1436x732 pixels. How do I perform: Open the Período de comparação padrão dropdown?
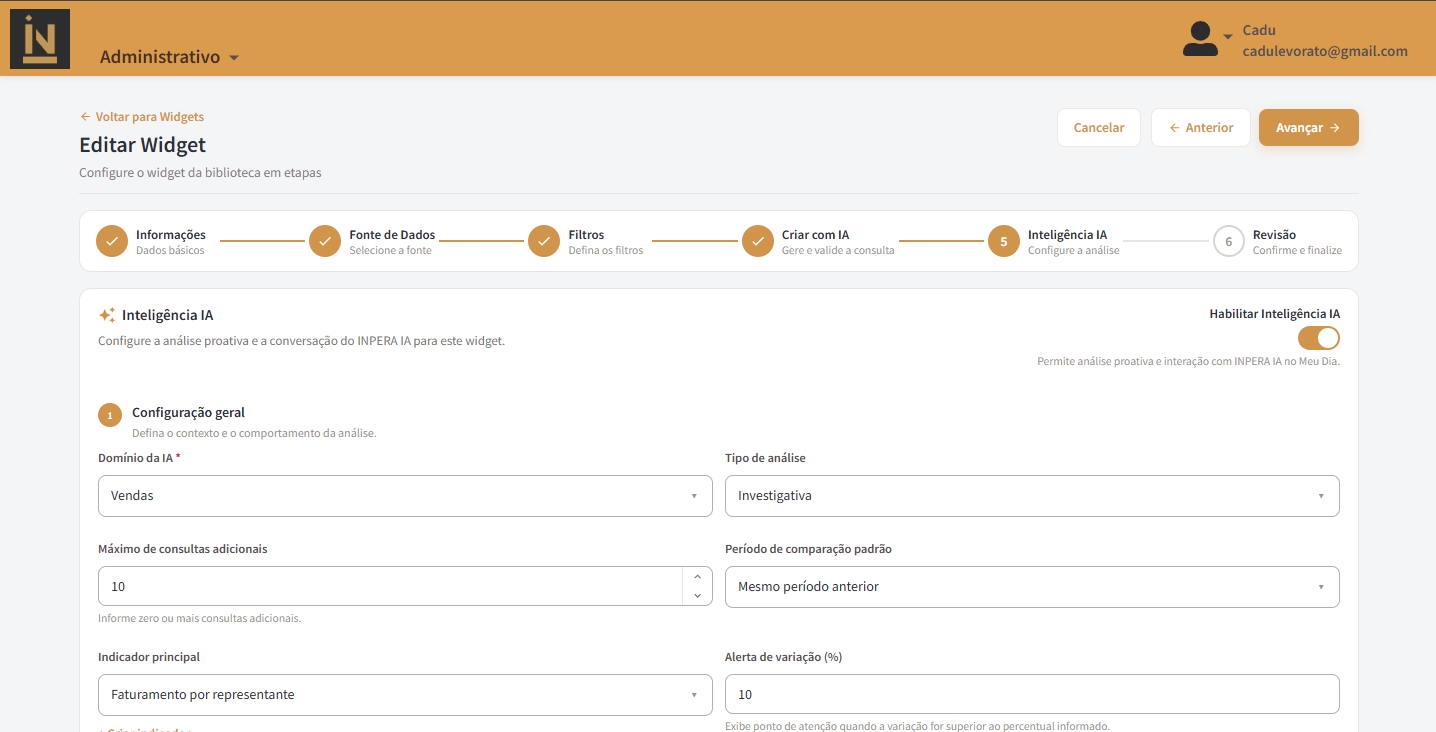(x=1032, y=587)
